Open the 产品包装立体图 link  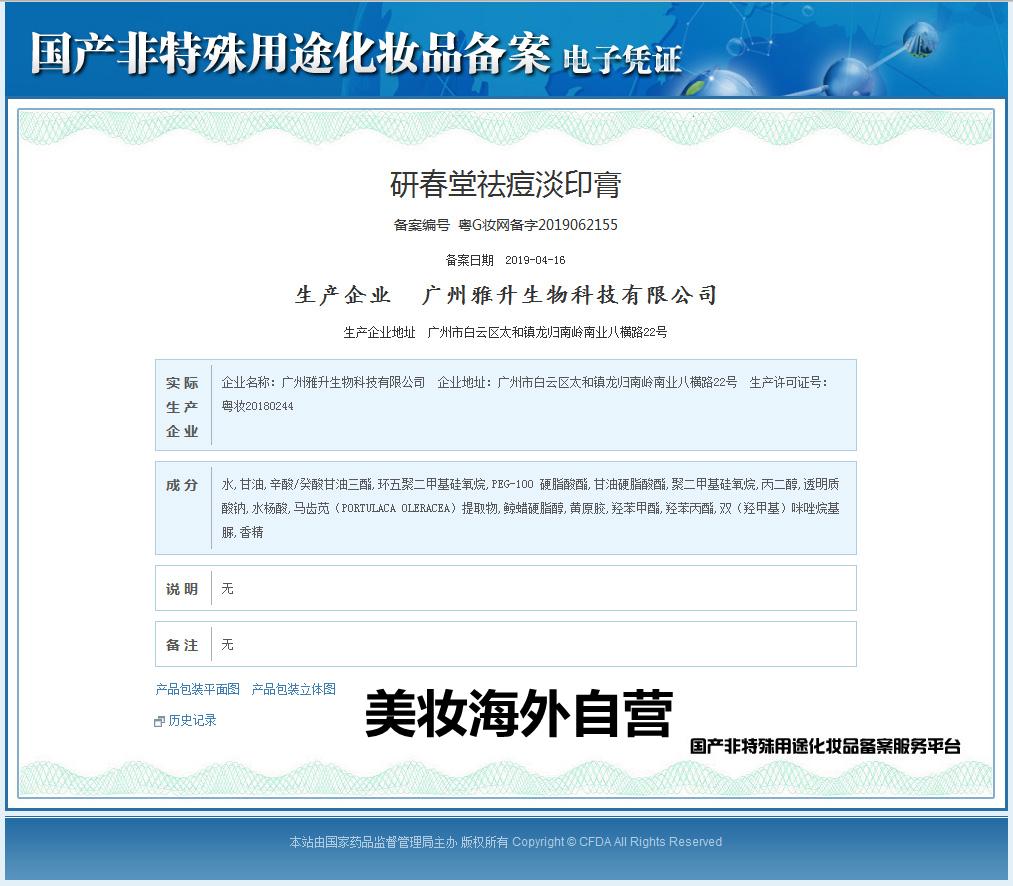[293, 689]
